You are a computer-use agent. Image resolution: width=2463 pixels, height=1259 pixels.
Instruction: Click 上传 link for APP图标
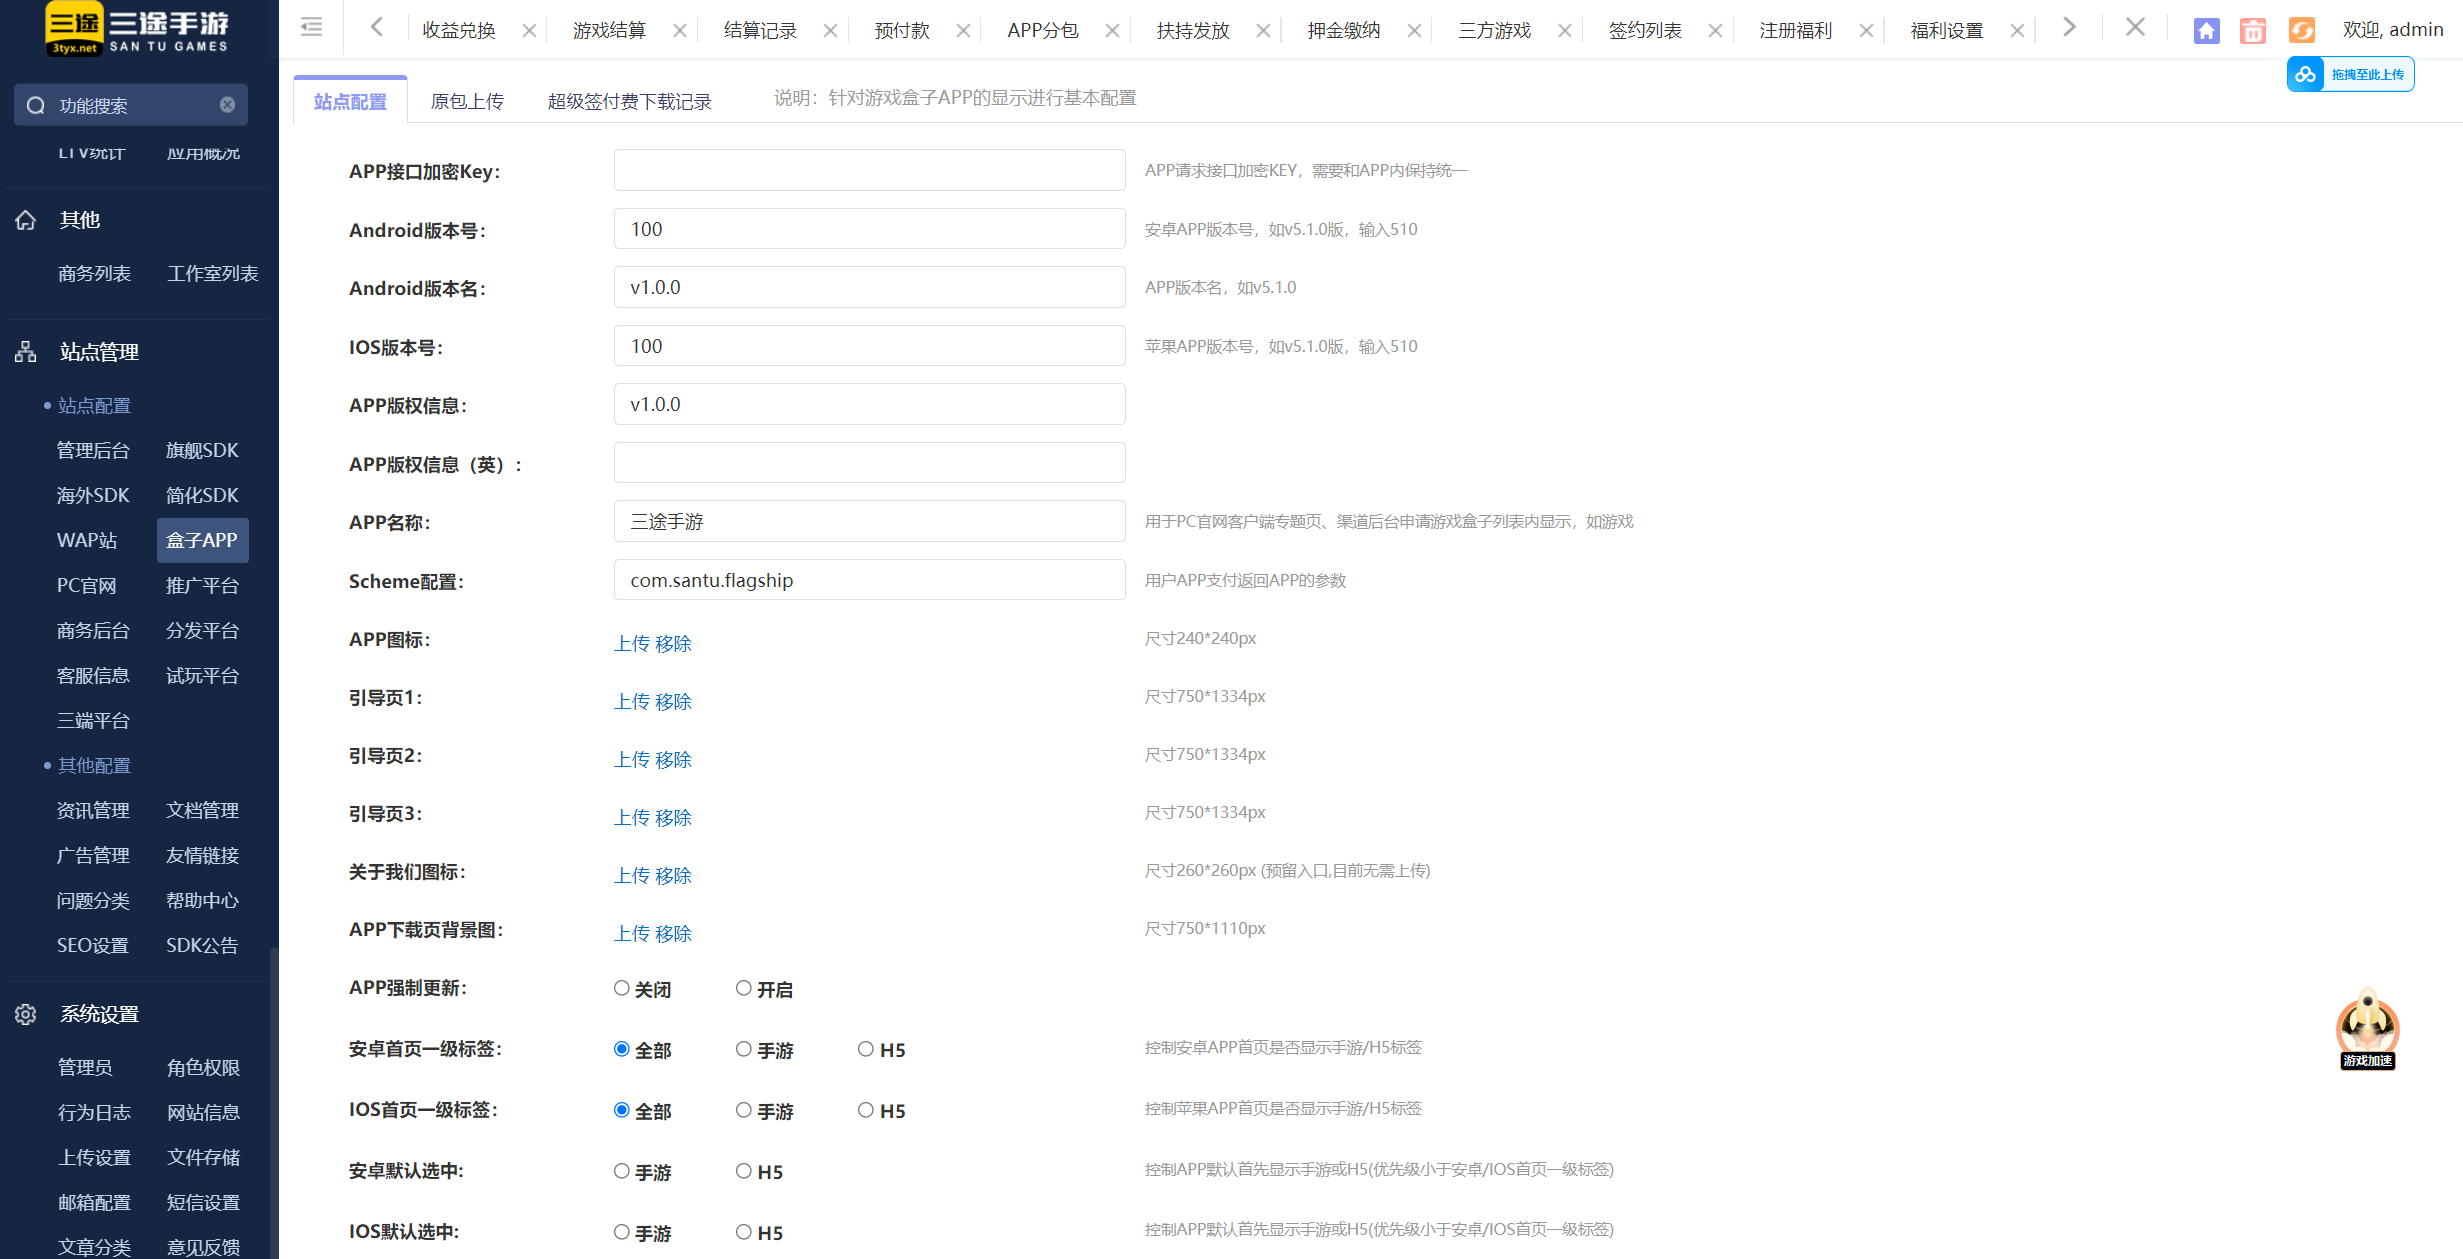click(632, 643)
